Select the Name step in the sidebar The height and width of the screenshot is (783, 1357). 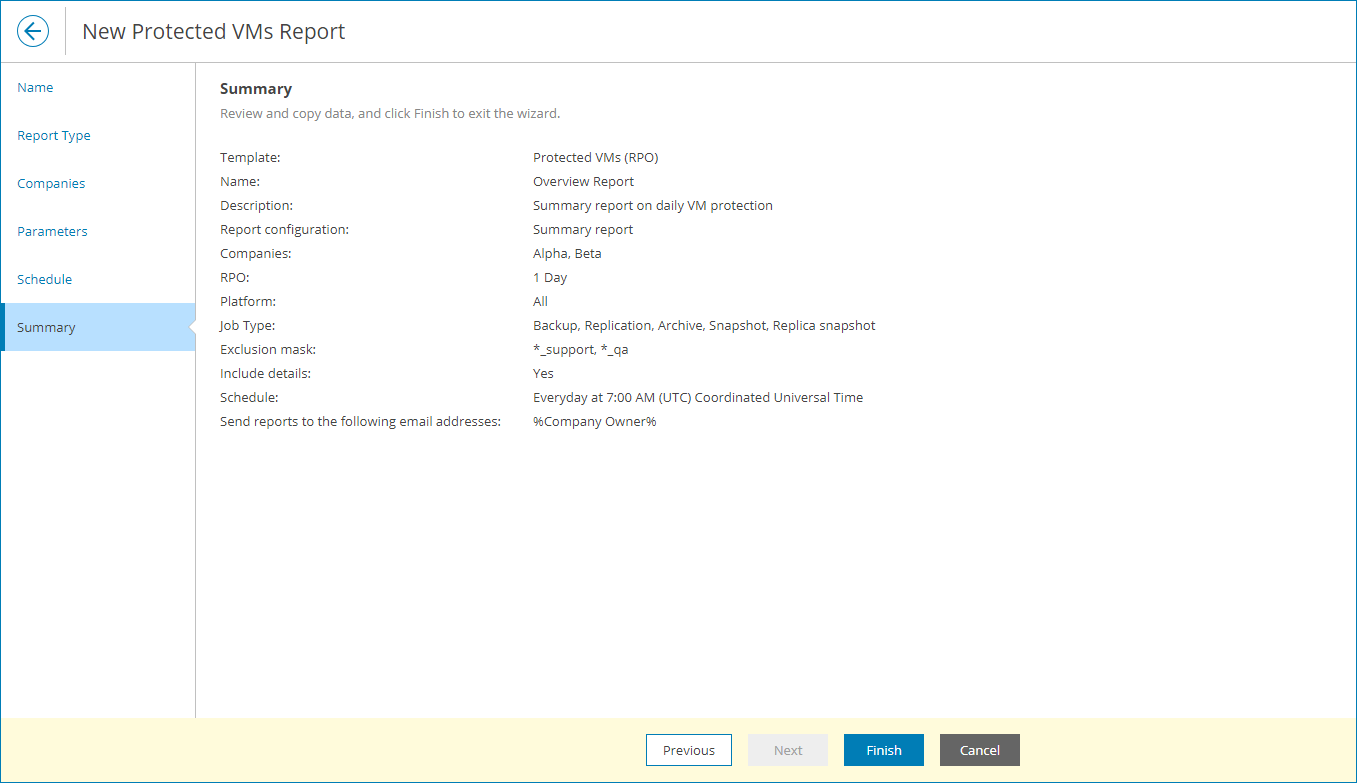point(35,87)
